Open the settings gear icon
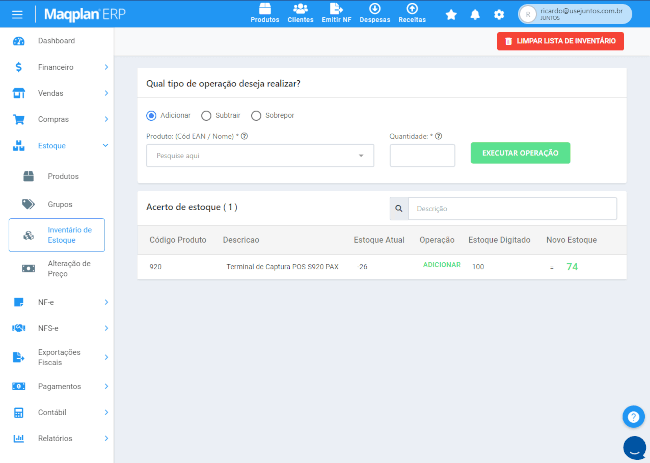The height and width of the screenshot is (463, 650). (x=499, y=15)
